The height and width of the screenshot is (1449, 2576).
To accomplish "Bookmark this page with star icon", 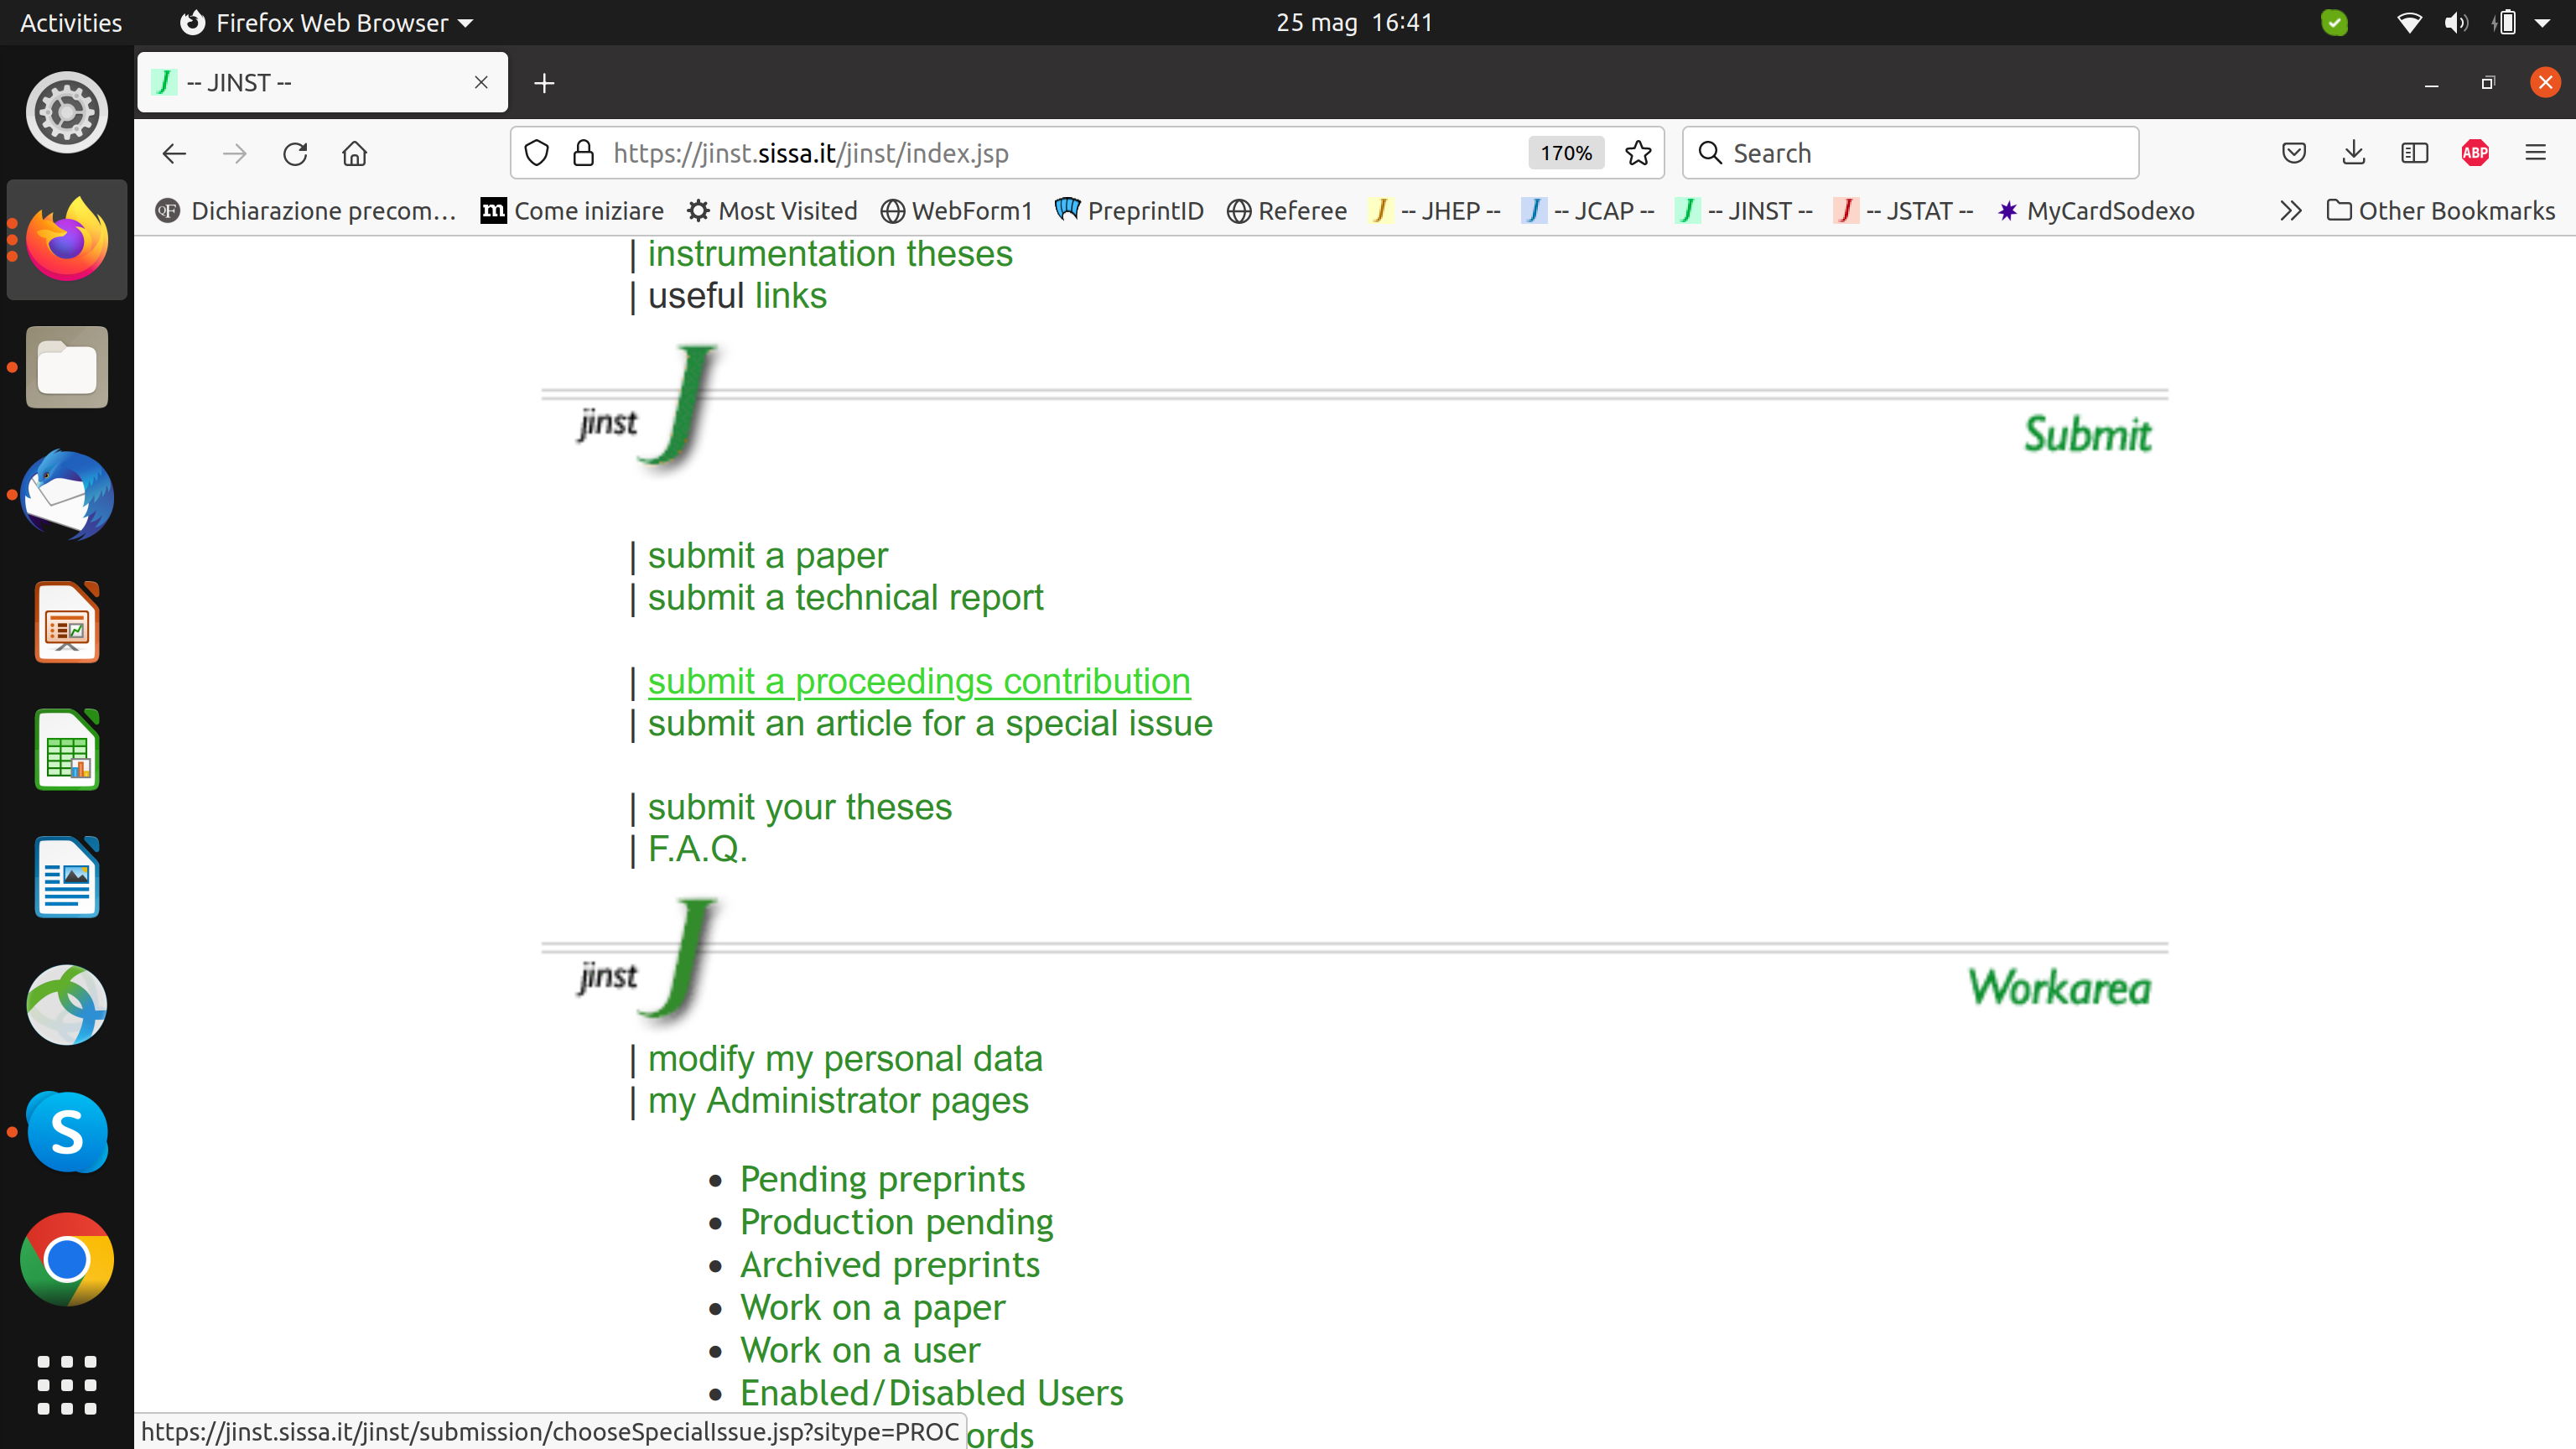I will [x=1638, y=153].
